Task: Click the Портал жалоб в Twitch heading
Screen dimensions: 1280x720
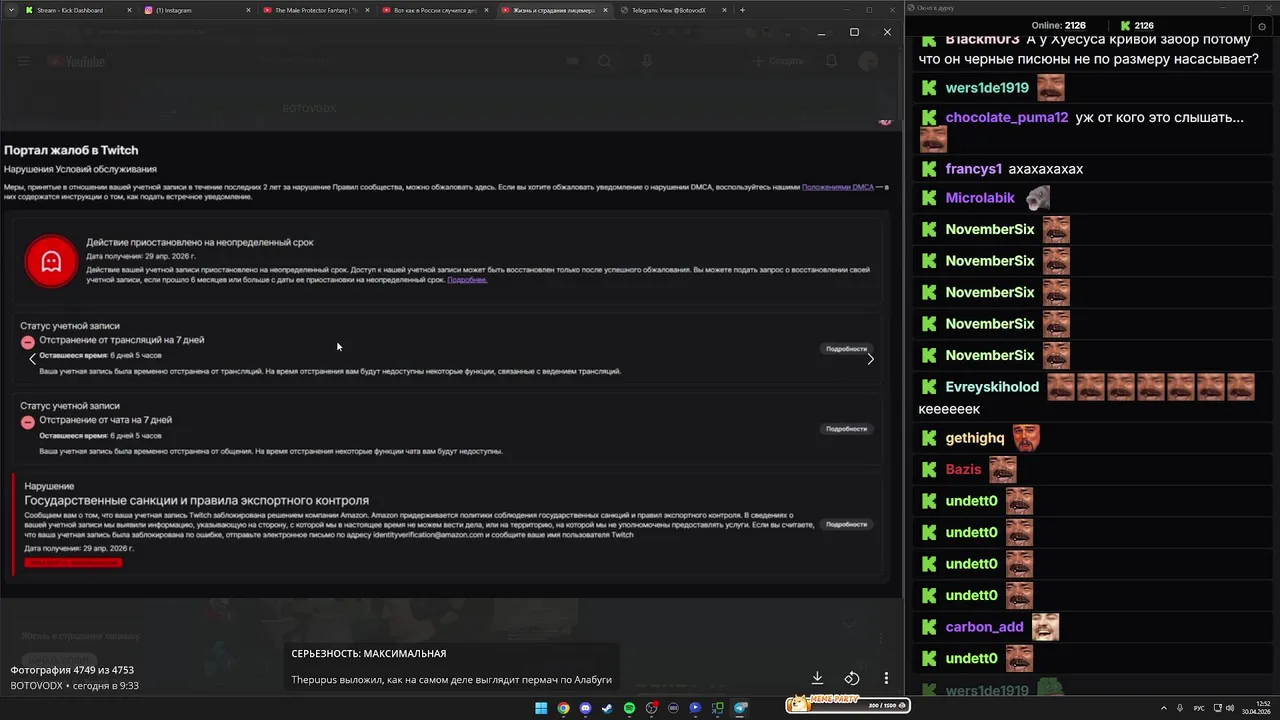Action: click(71, 150)
